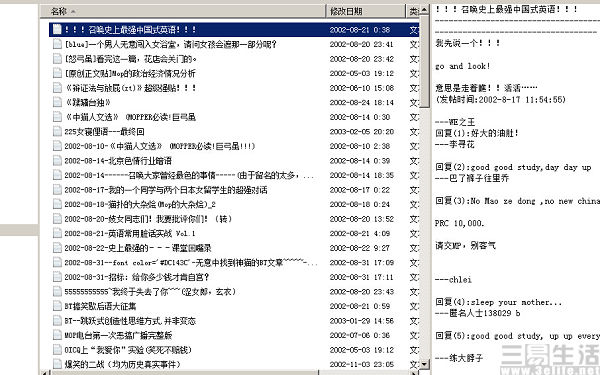Click the file list's scroll down arrow
The image size is (600, 375).
click(x=424, y=364)
